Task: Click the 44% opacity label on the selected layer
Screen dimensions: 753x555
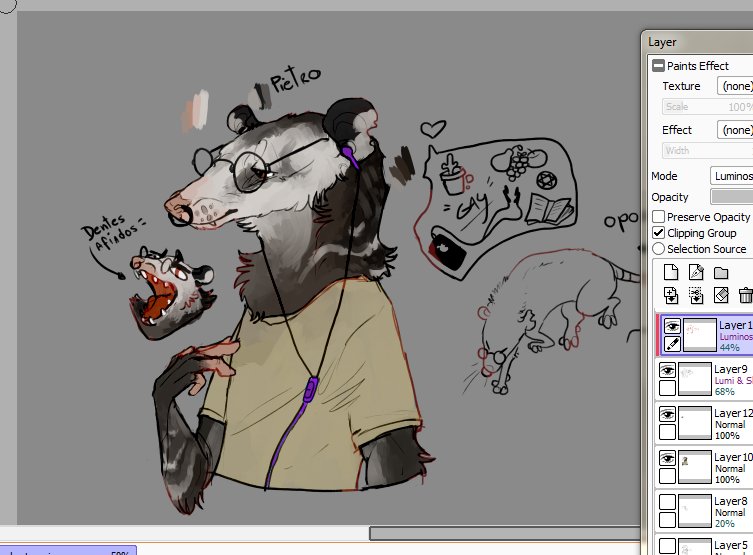Action: point(729,347)
